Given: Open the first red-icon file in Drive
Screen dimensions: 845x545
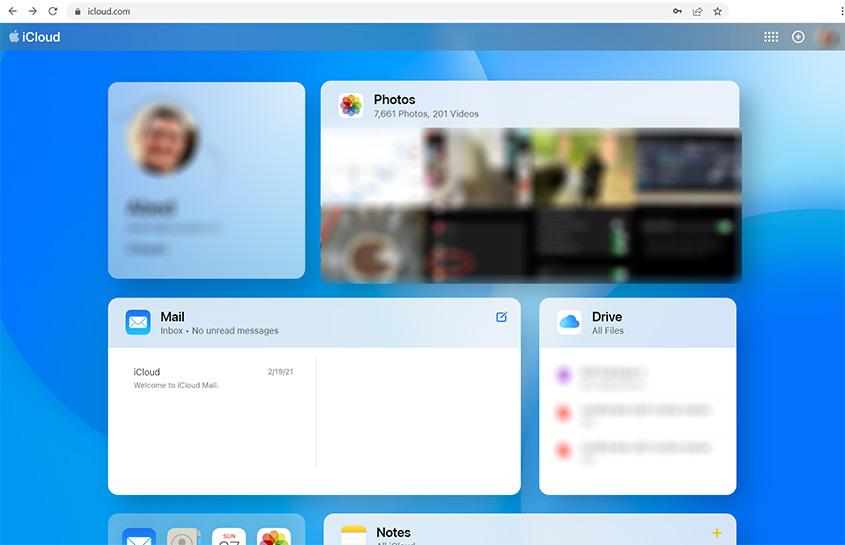Looking at the screenshot, I should [x=637, y=414].
